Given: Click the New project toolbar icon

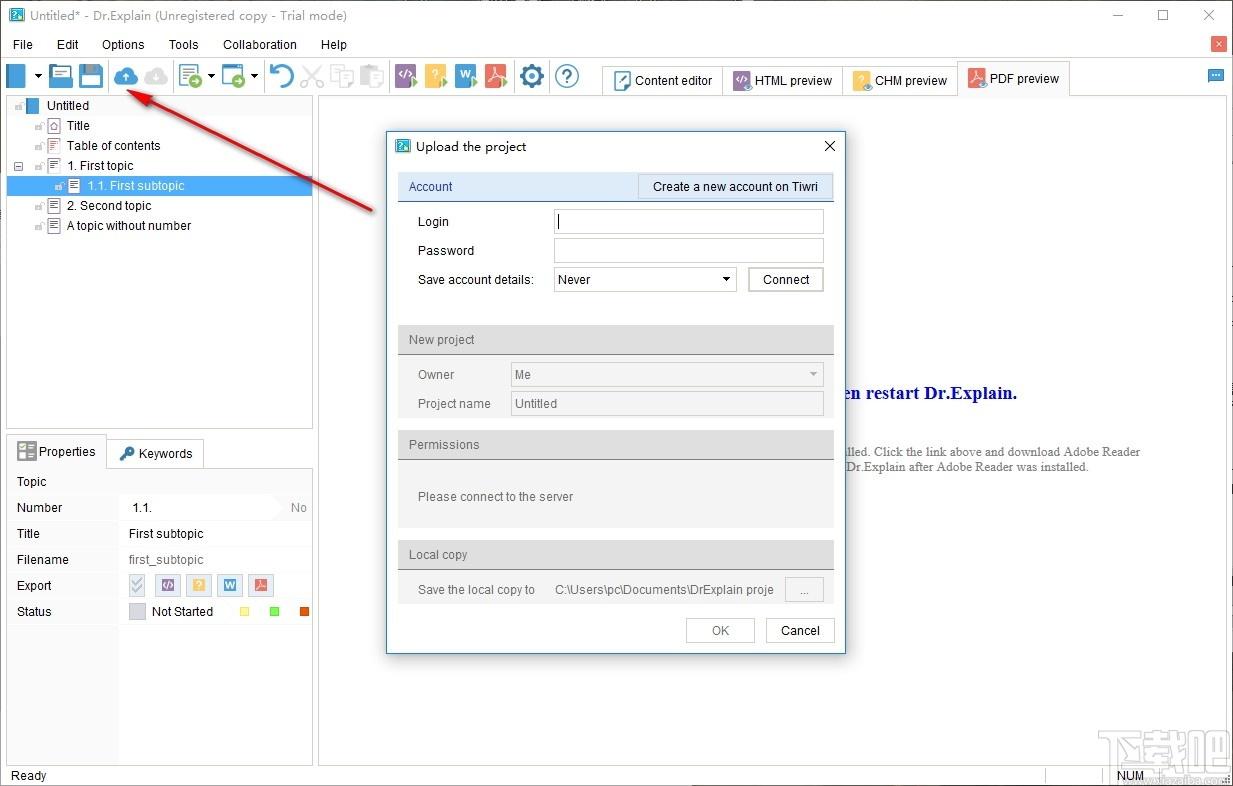Looking at the screenshot, I should (17, 76).
